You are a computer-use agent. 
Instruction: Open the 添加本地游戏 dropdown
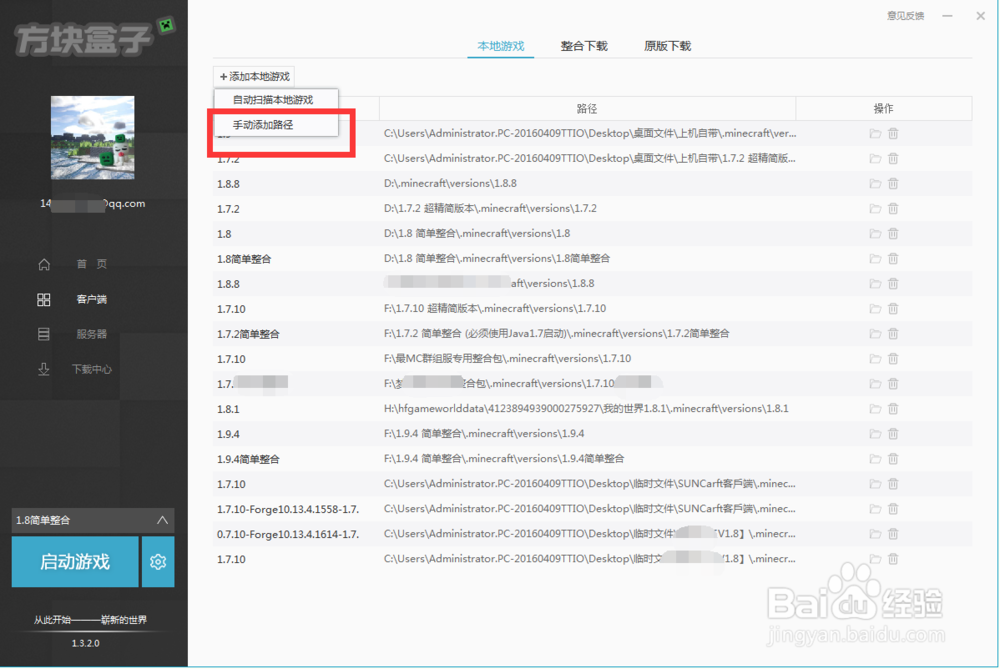(x=253, y=75)
